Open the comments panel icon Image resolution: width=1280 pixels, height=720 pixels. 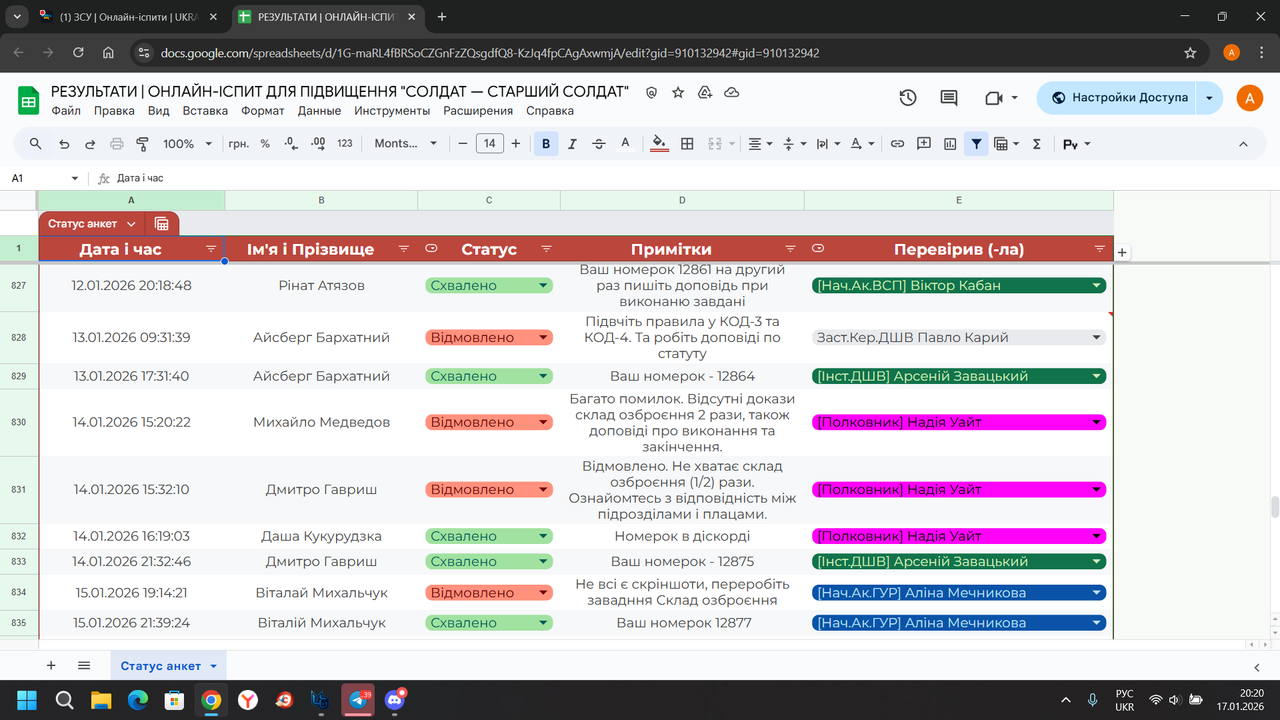coord(949,98)
